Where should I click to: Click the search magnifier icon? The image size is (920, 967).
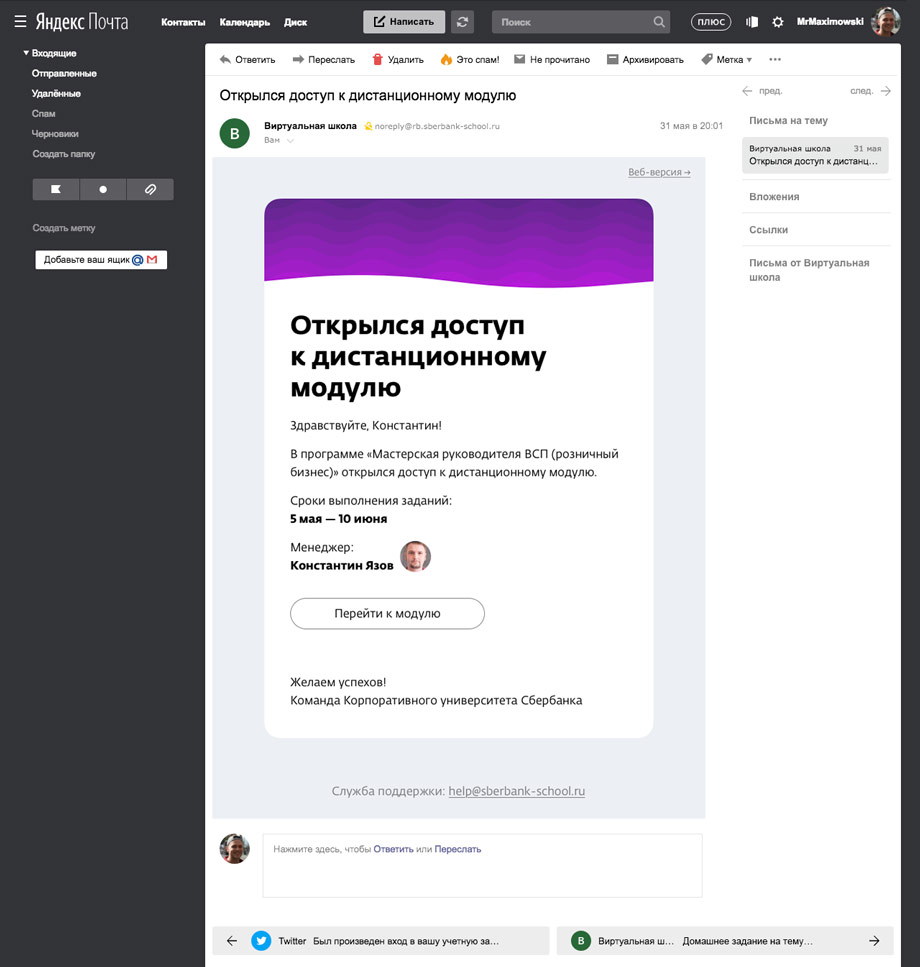659,21
